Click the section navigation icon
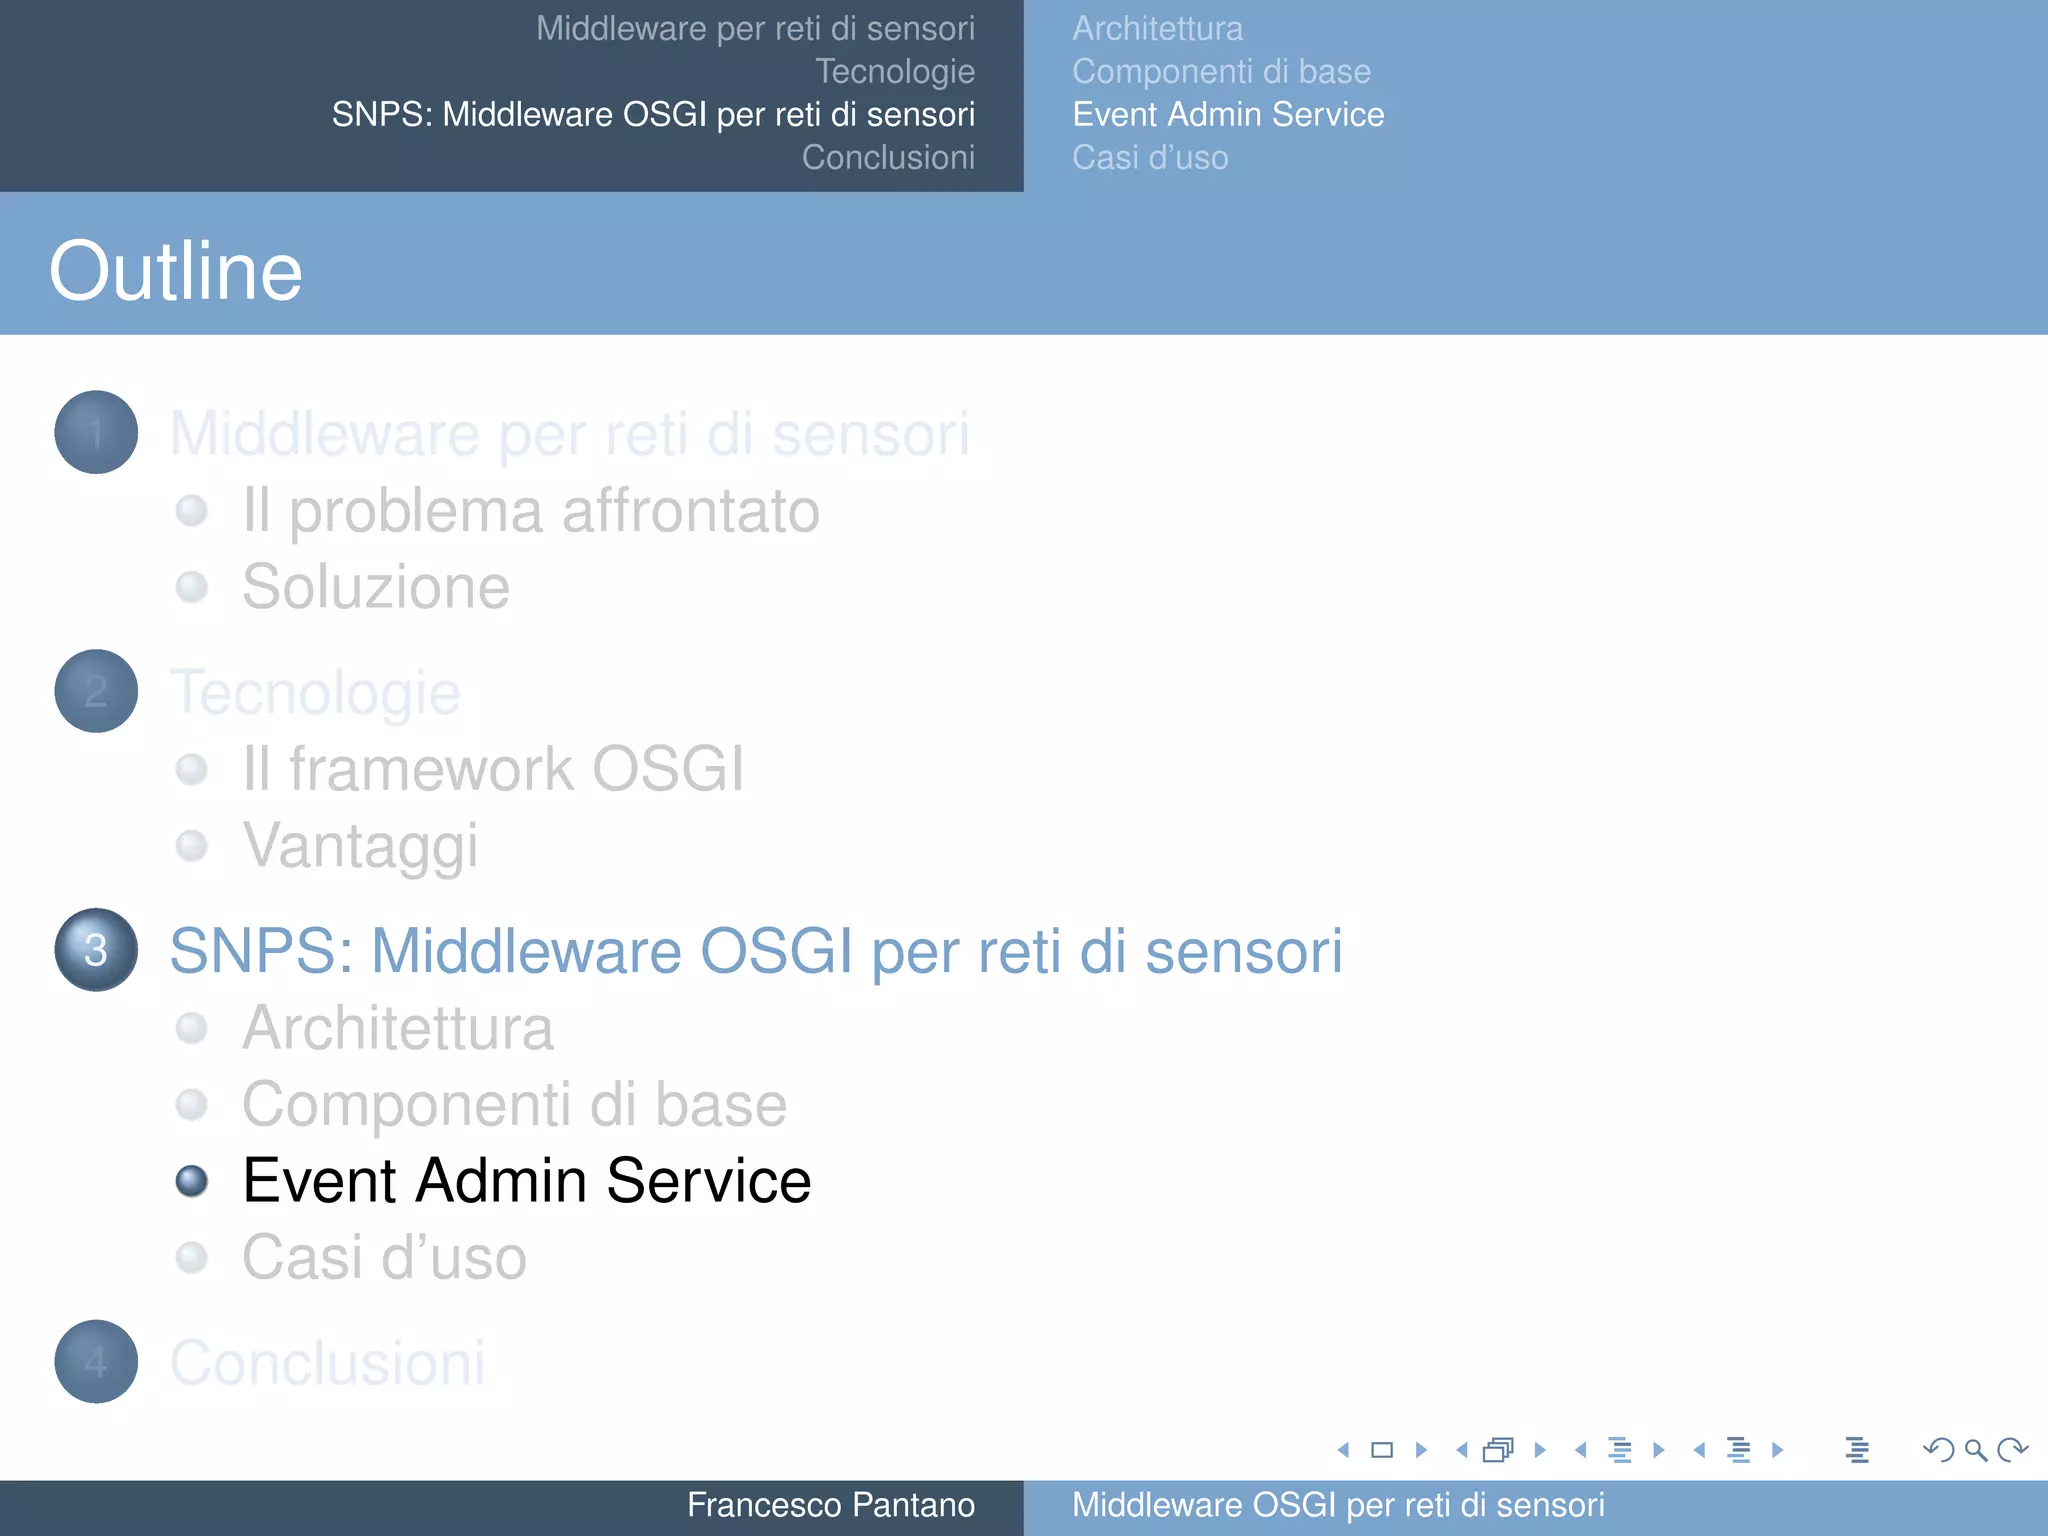Viewport: 2048px width, 1536px height. [x=1739, y=1449]
